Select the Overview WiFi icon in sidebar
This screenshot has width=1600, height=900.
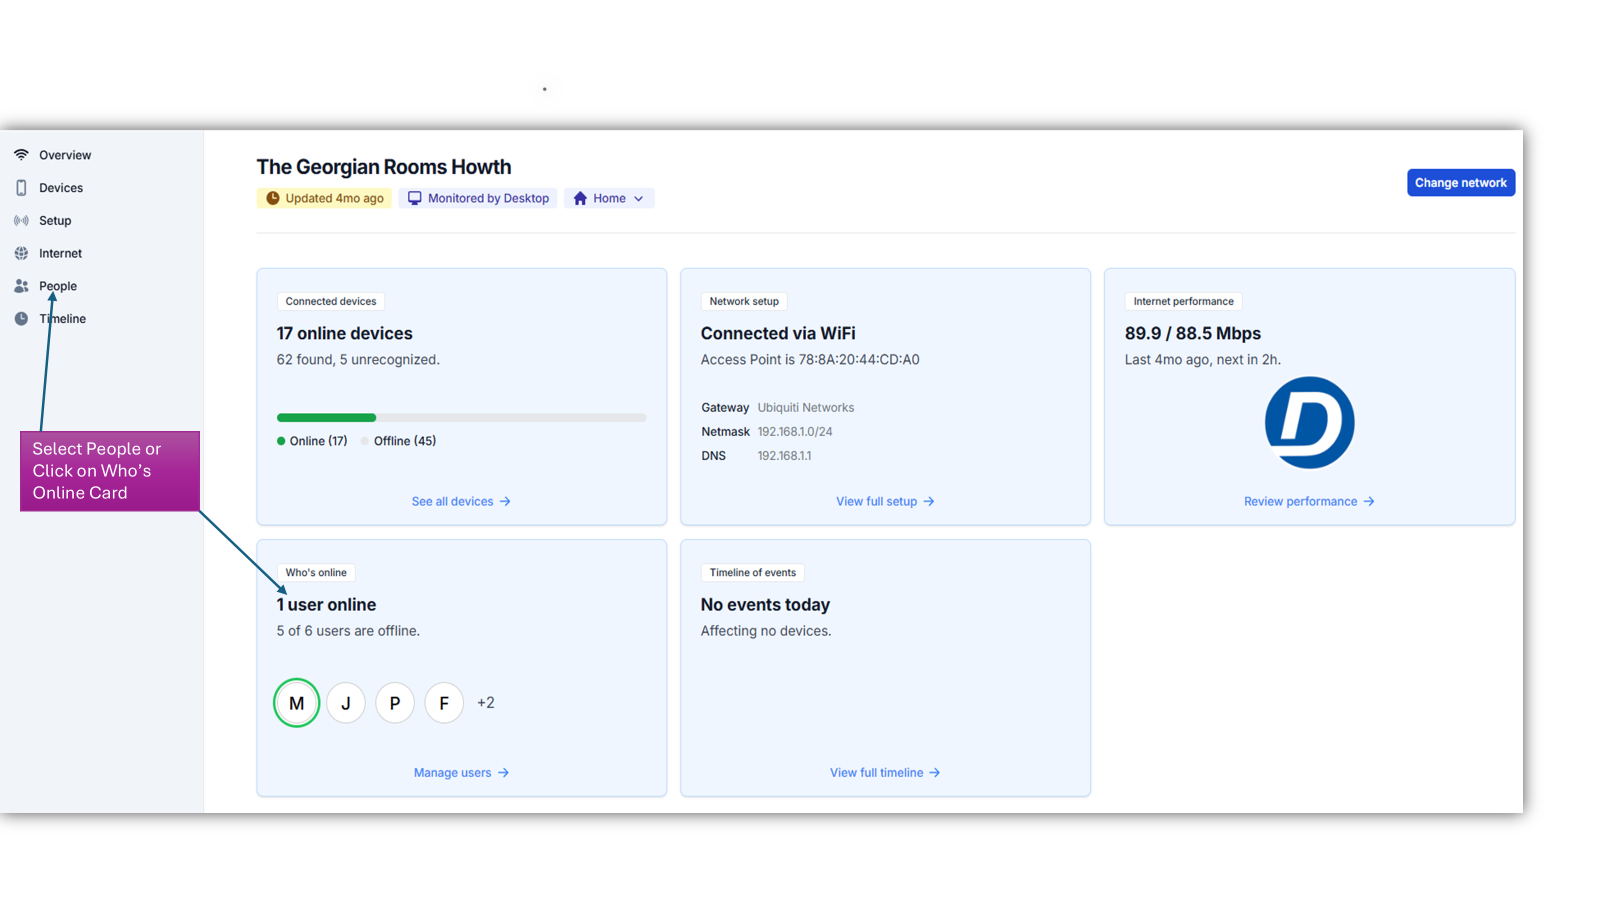21,154
